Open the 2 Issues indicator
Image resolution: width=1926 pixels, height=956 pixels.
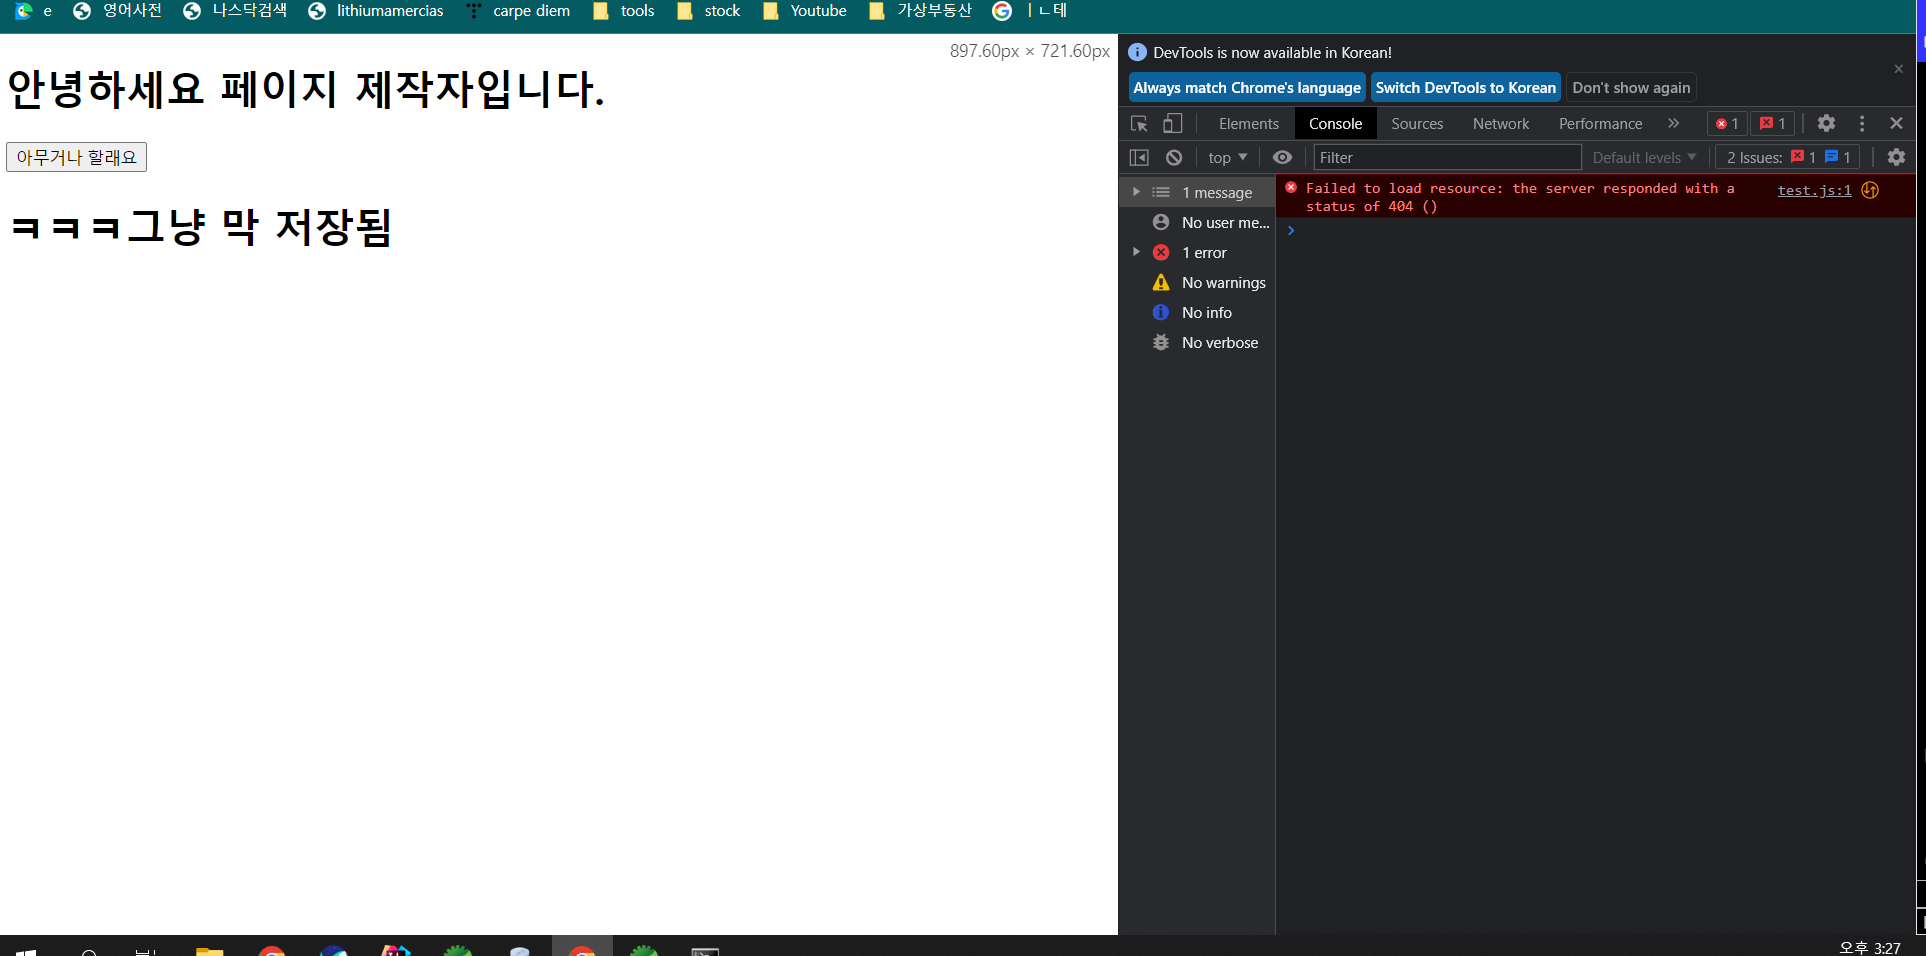pyautogui.click(x=1788, y=157)
